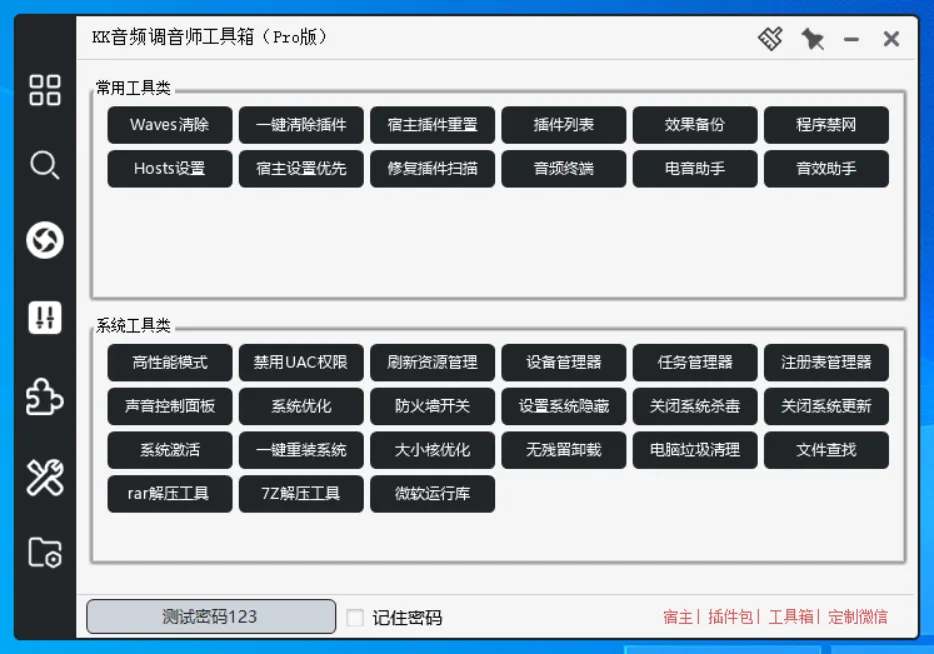The image size is (934, 654).
Task: Launch 音效助手
Action: 826,169
